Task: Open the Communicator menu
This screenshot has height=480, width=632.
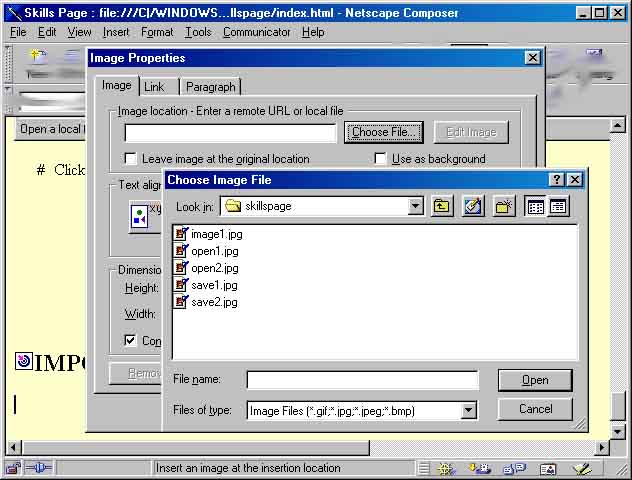Action: coord(256,32)
